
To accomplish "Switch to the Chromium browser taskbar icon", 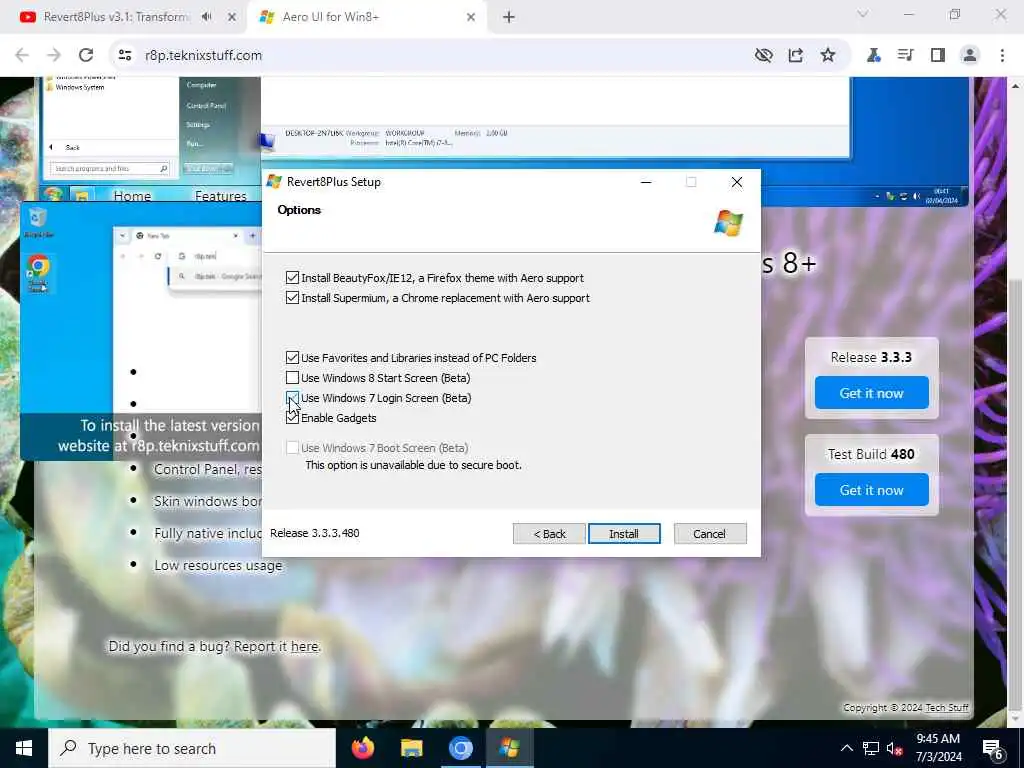I will click(460, 748).
